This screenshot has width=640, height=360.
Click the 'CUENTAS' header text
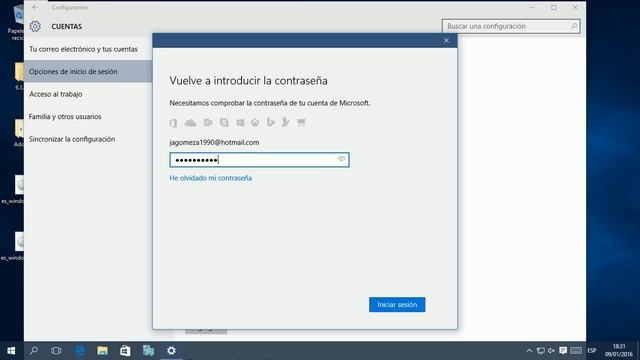pyautogui.click(x=67, y=27)
